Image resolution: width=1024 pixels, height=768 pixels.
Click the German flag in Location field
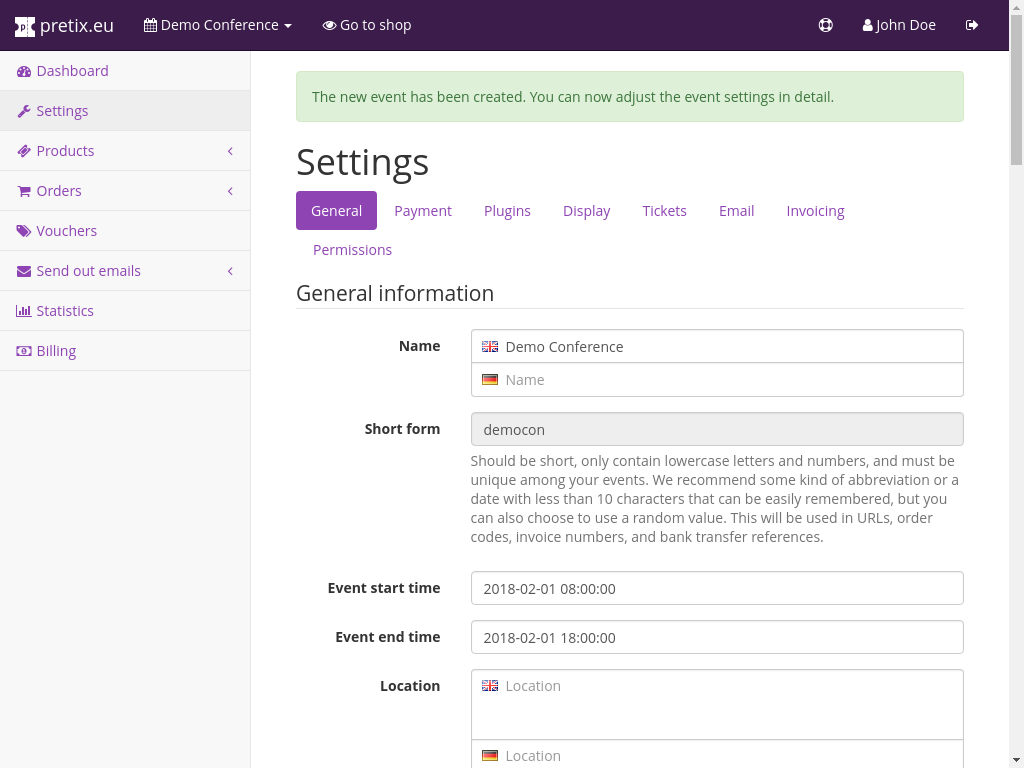[490, 756]
